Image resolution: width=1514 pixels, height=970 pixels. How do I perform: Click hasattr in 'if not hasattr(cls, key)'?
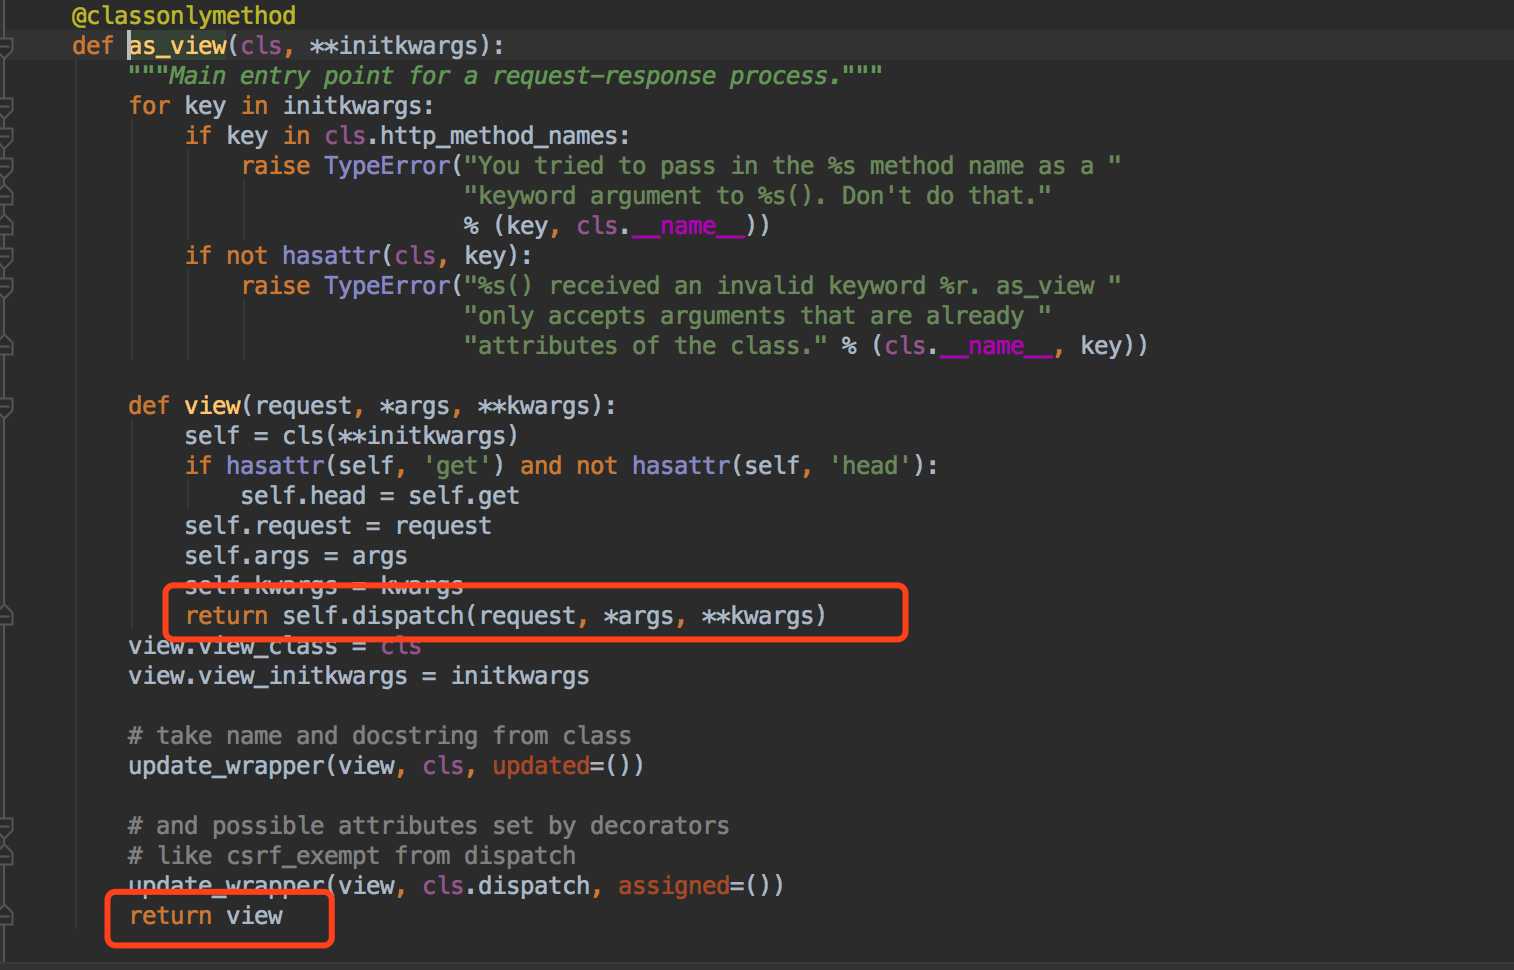pos(331,256)
